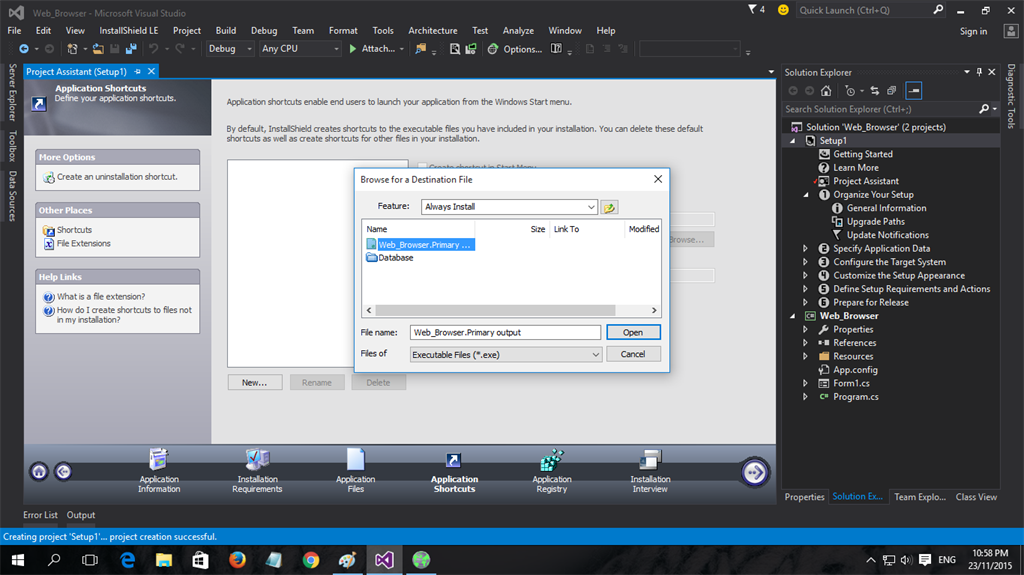Open the Analyze menu
This screenshot has width=1024, height=575.
(x=518, y=31)
